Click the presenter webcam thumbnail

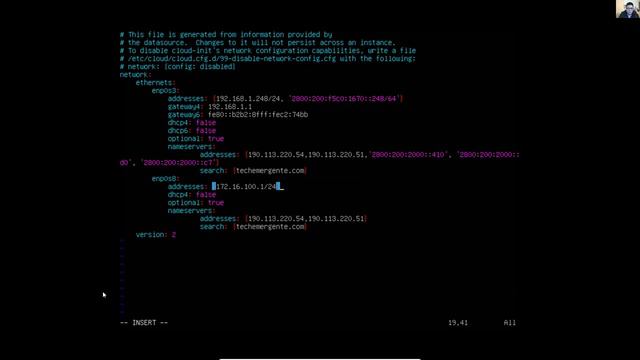(x=628, y=9)
